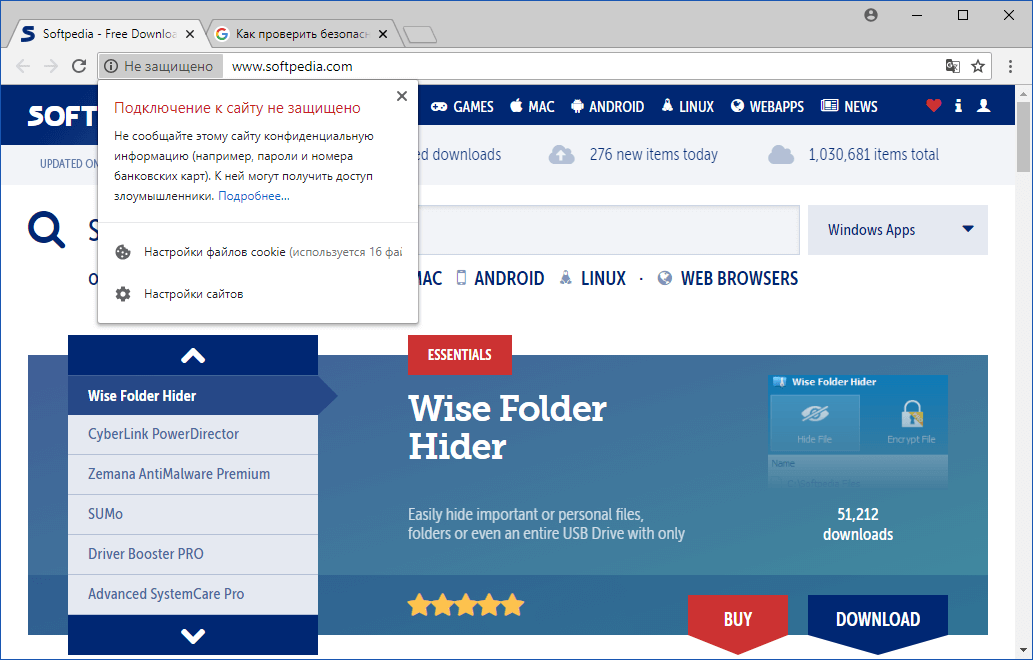Click the LINUX category link below search
1033x660 pixels.
point(592,278)
